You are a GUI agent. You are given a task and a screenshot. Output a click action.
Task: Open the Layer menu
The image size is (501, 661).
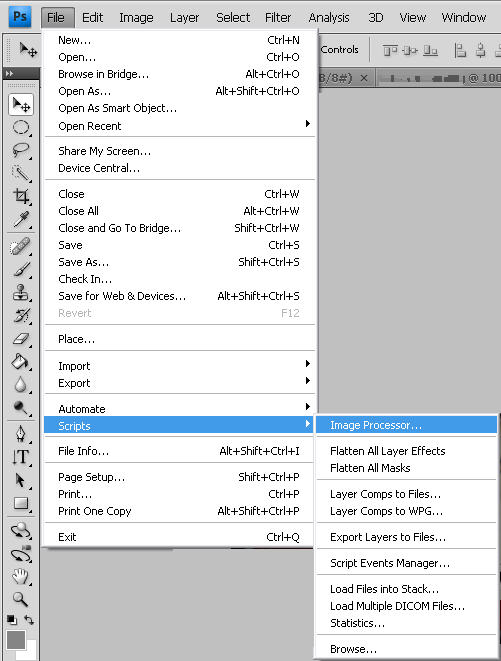[x=184, y=18]
